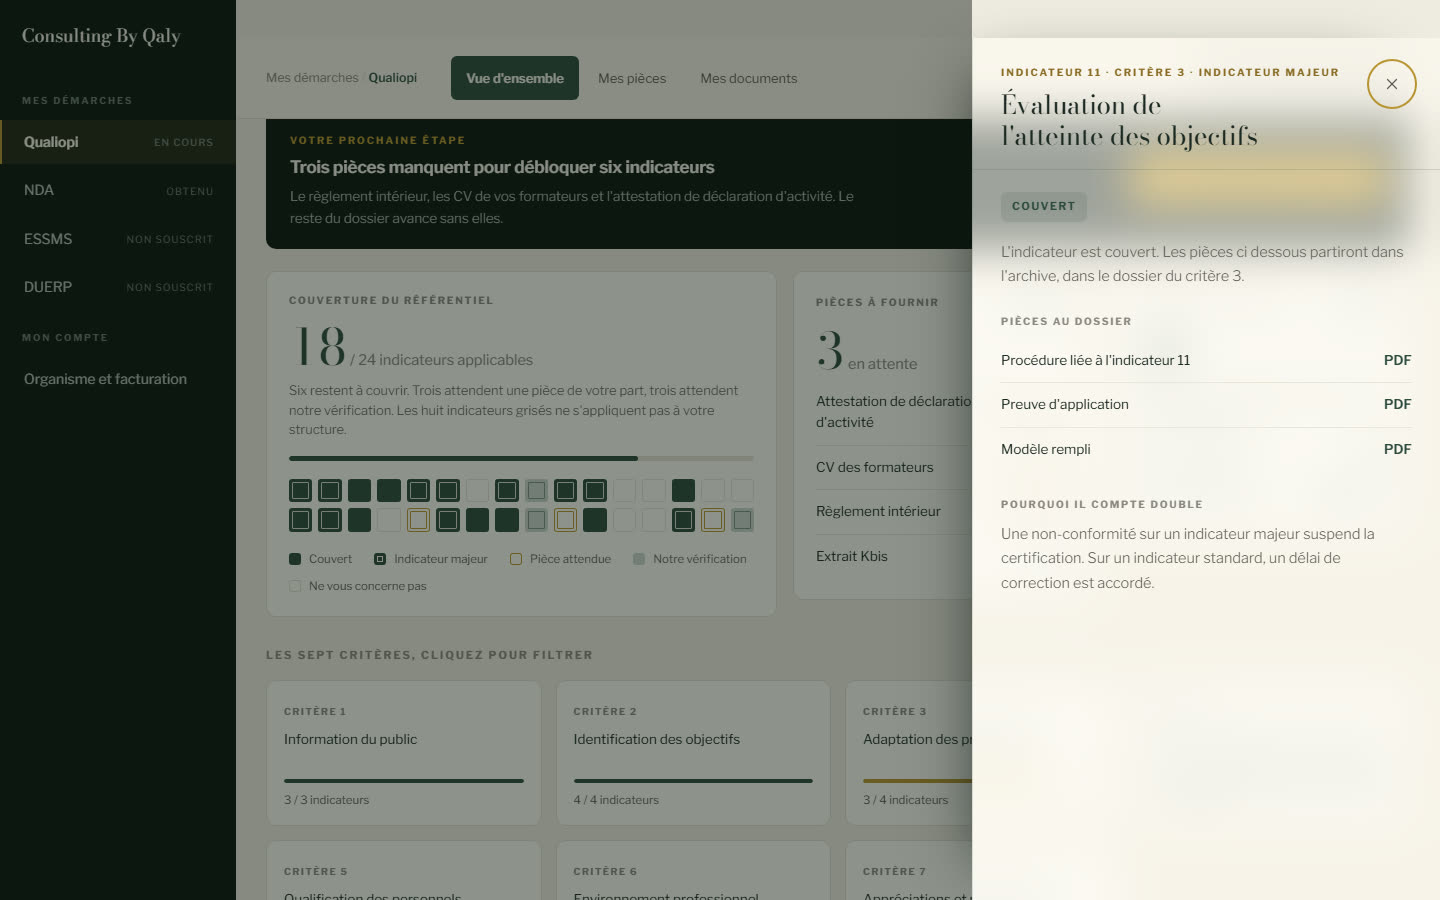
Task: Click the '4 / 4 indicateurs' count
Action: pos(616,800)
